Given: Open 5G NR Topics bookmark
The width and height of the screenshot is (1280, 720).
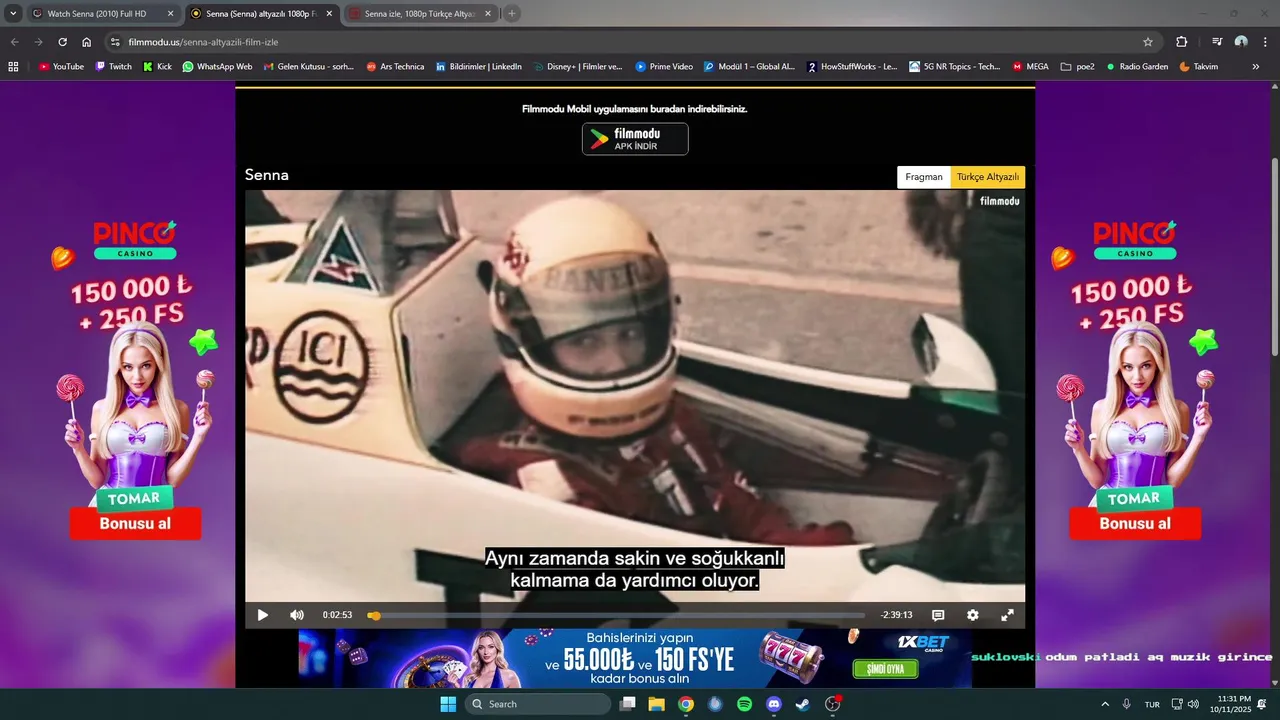Looking at the screenshot, I should (x=954, y=67).
